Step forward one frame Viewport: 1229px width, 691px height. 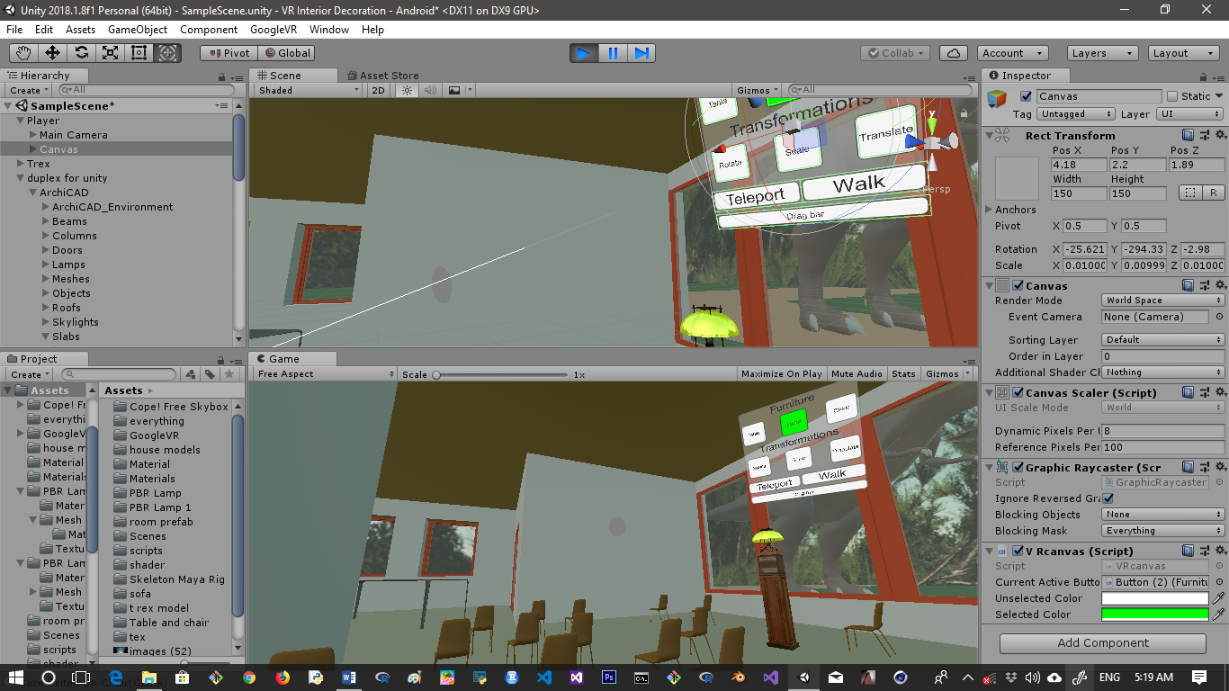[642, 53]
